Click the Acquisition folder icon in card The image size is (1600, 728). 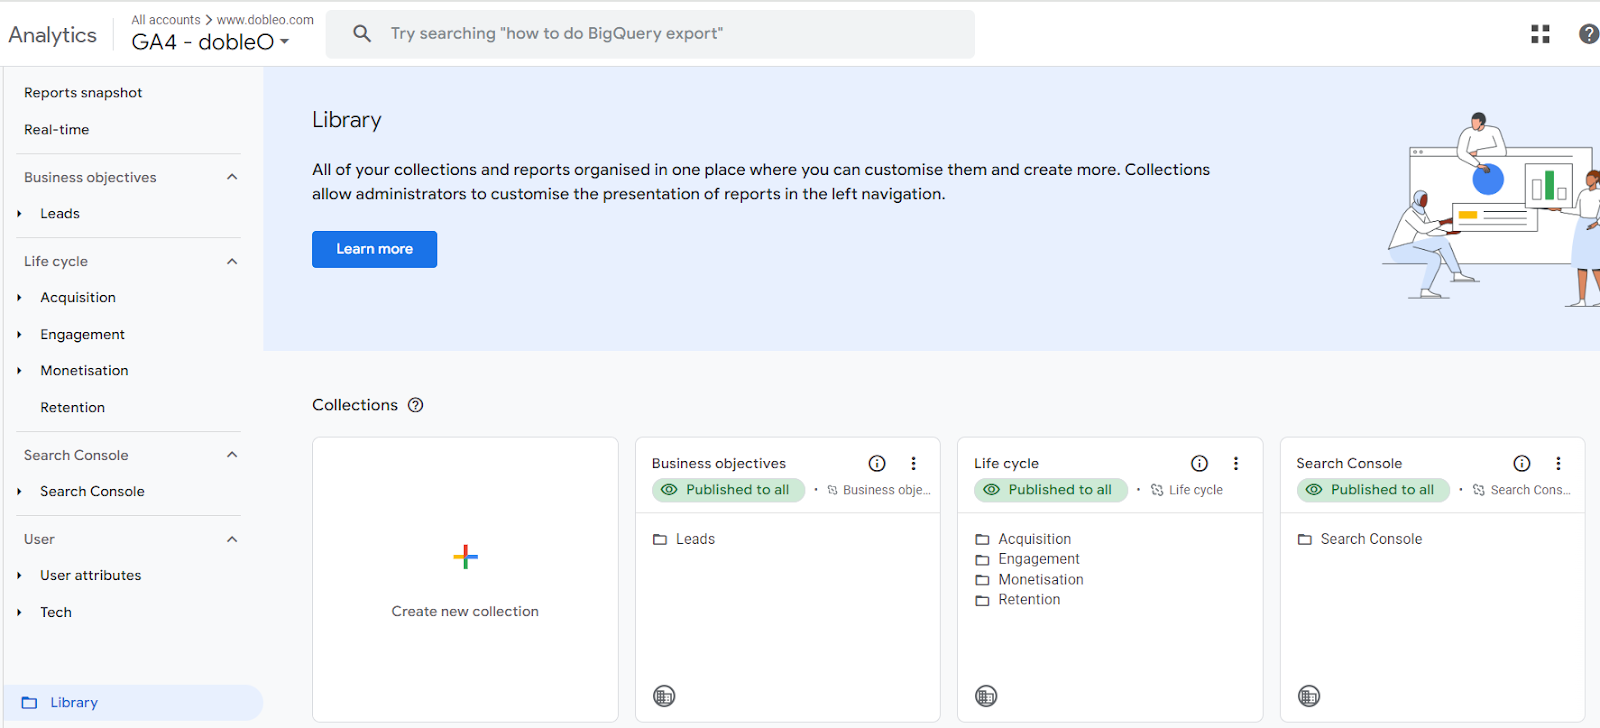pyautogui.click(x=982, y=539)
